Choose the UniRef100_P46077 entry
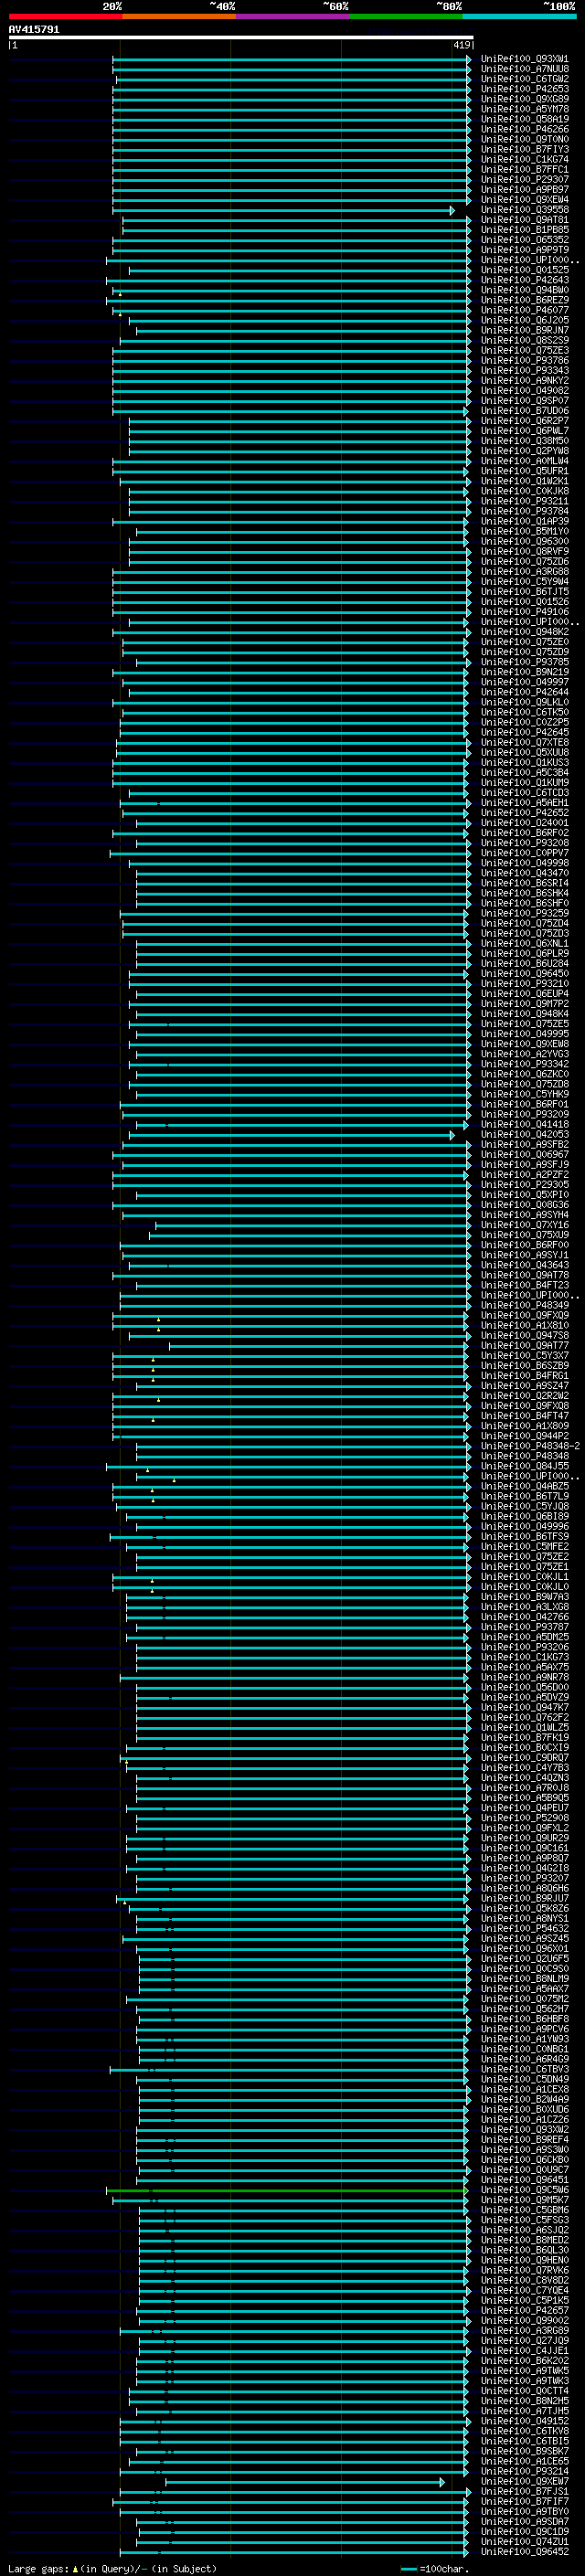Screen dimensions: 585x2576 (524, 310)
